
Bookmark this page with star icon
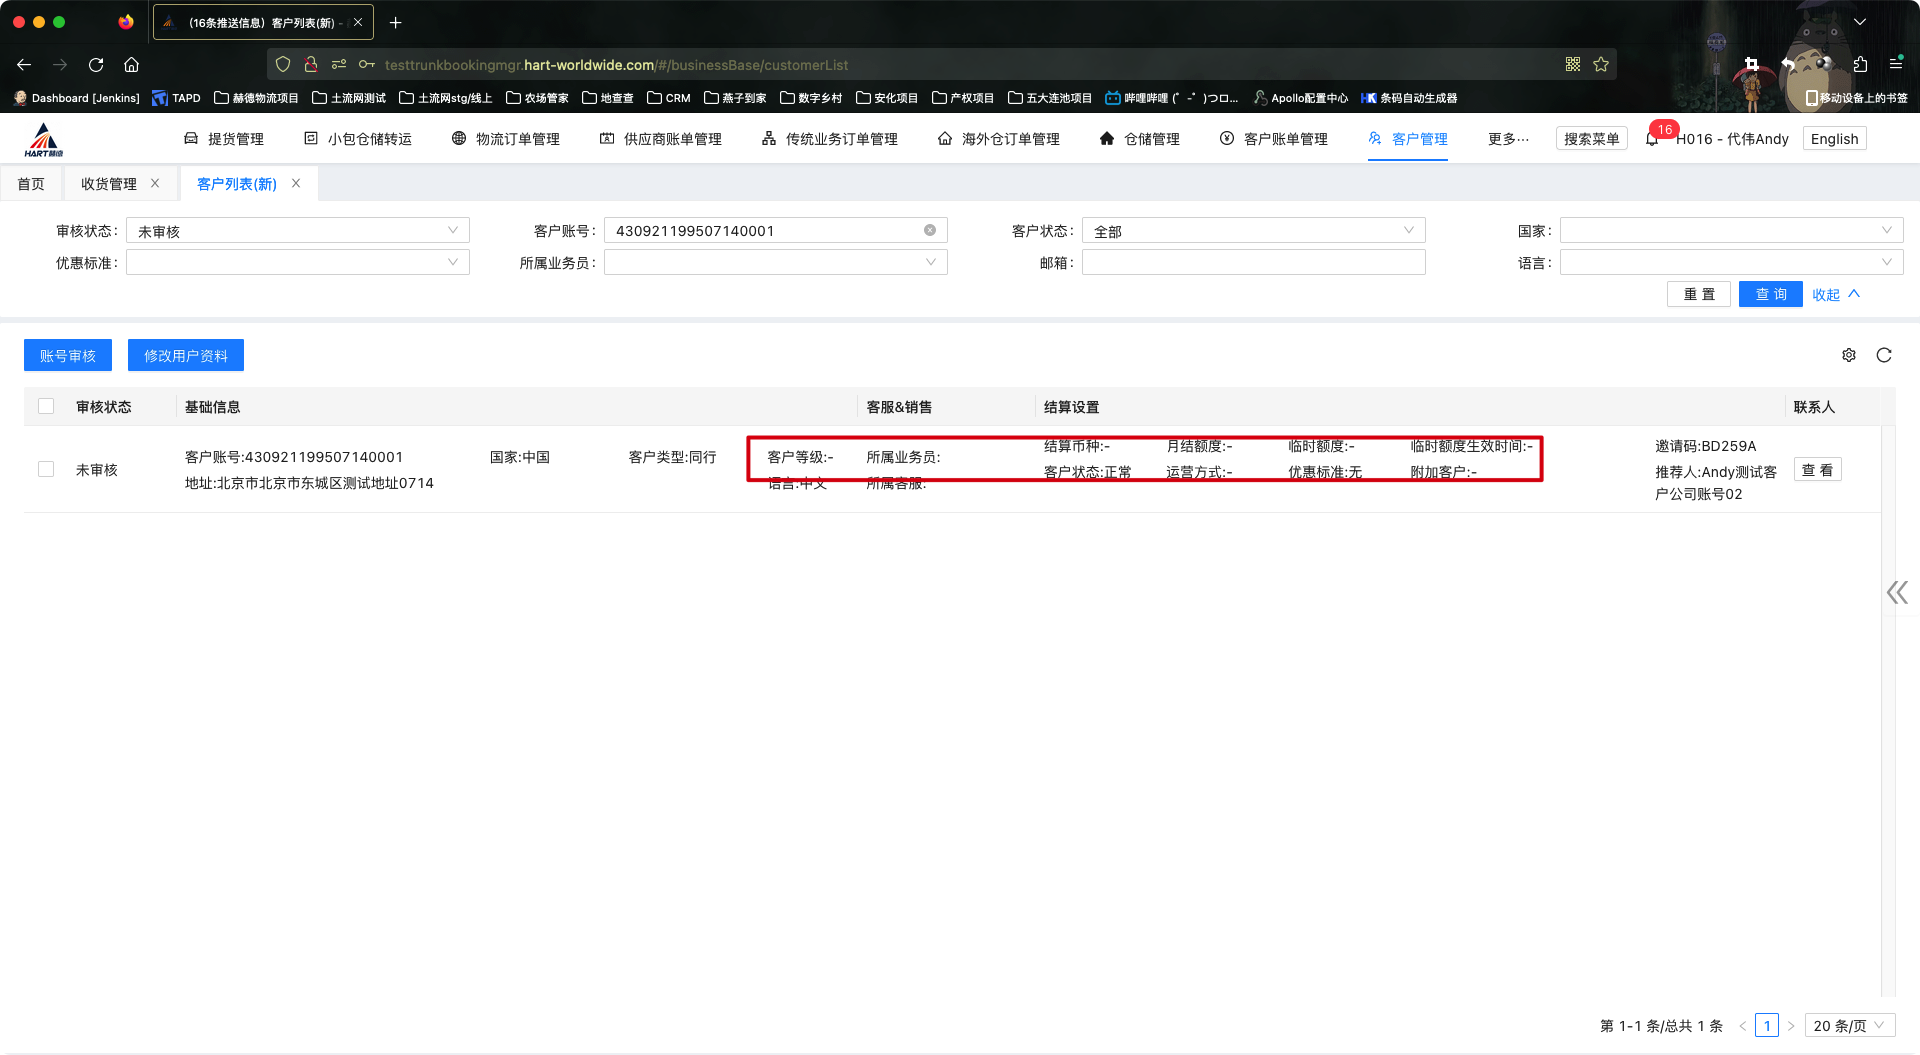click(x=1601, y=65)
